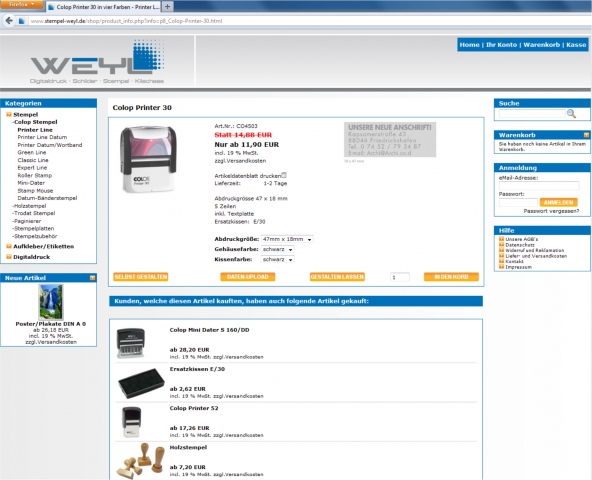Open Holzstempel product link in recommendations
The image size is (592, 480).
point(188,448)
